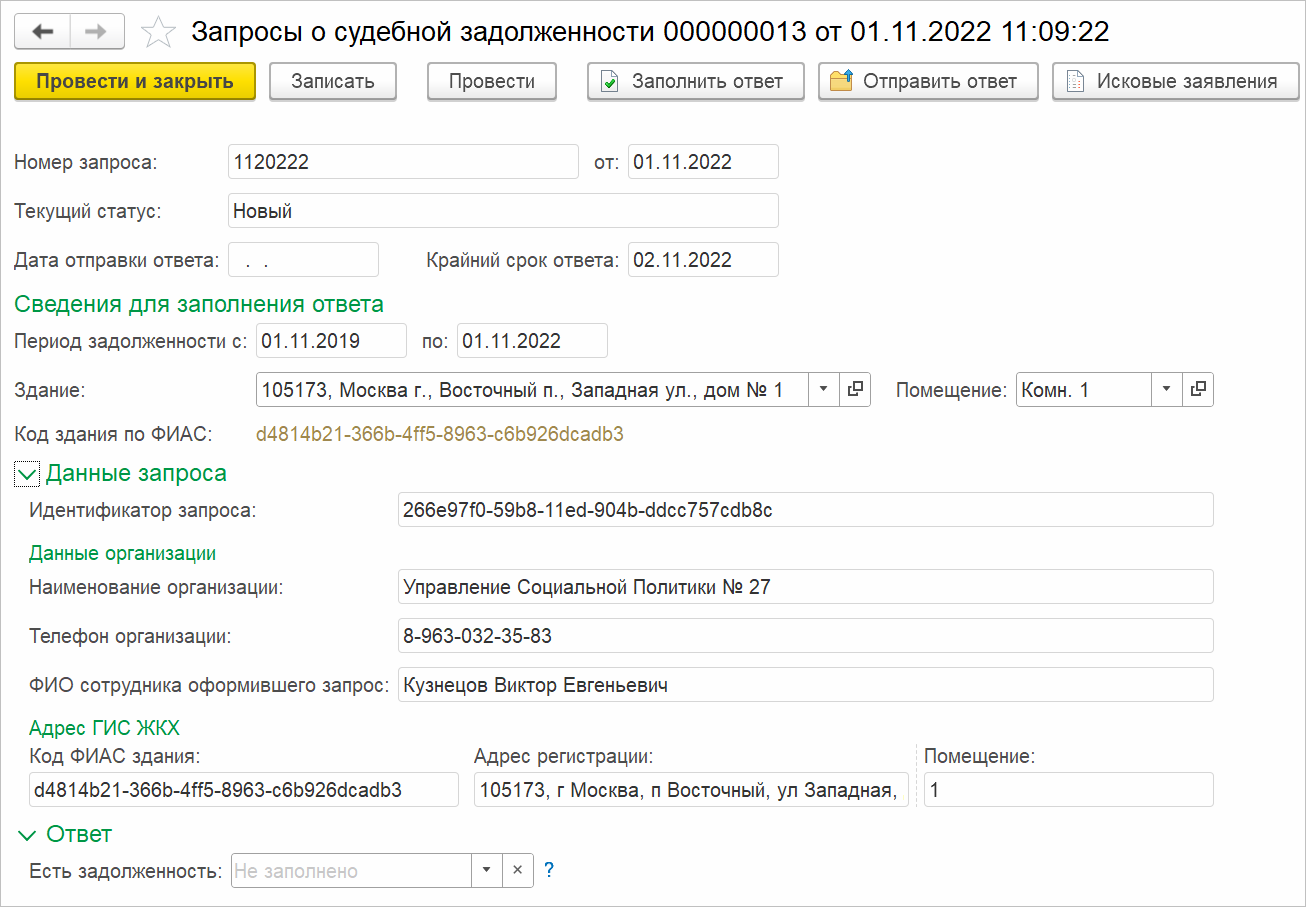Clear the Есть задолженность value
The width and height of the screenshot is (1306, 907).
pos(518,871)
